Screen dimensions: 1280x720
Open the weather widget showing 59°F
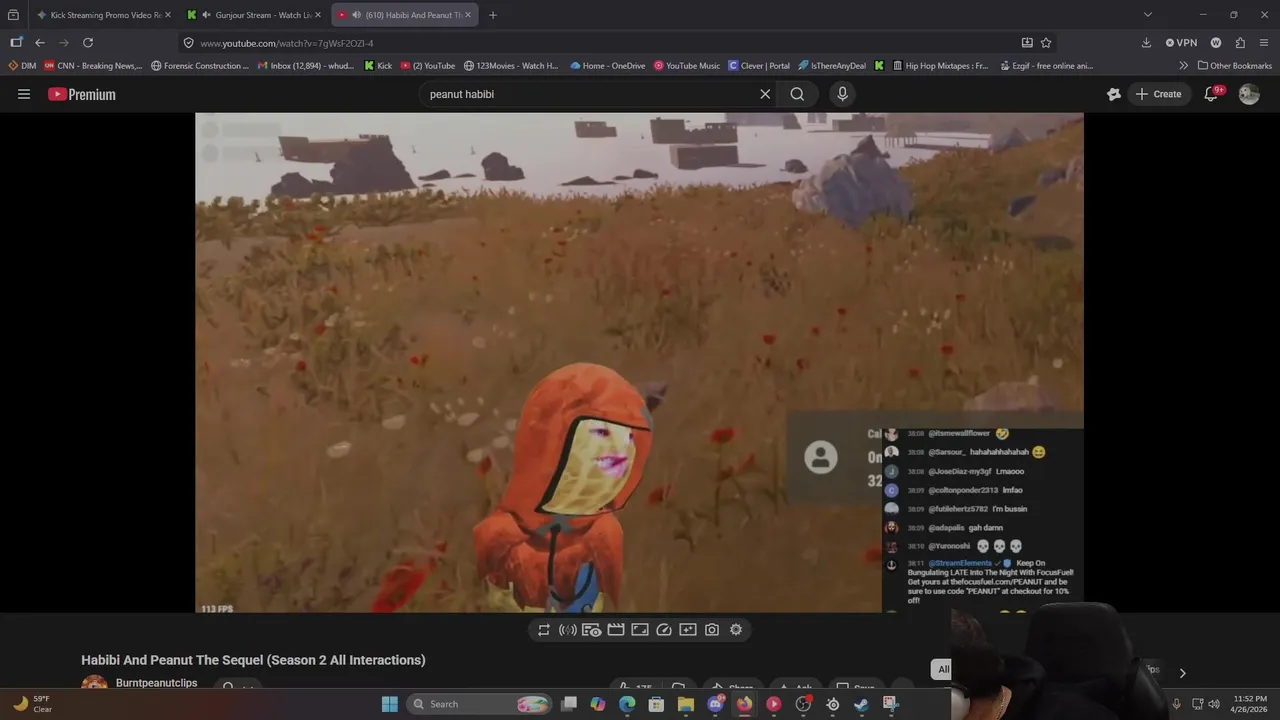pyautogui.click(x=32, y=704)
